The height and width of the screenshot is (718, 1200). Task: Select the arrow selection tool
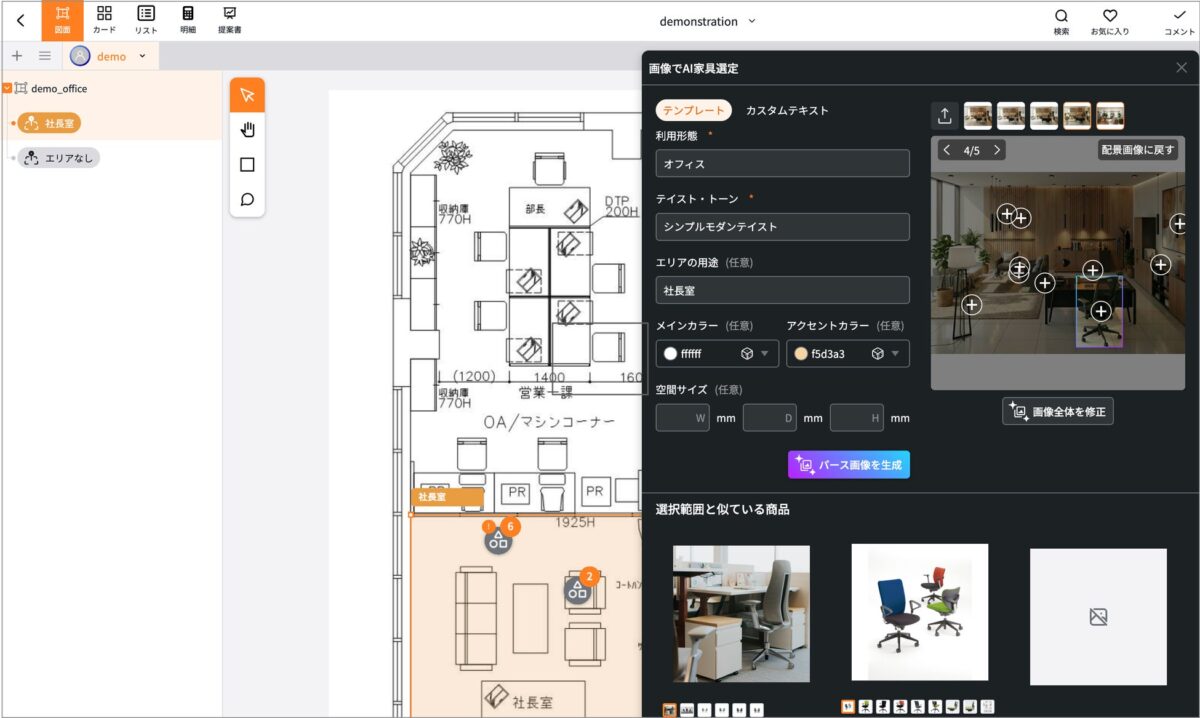246,94
